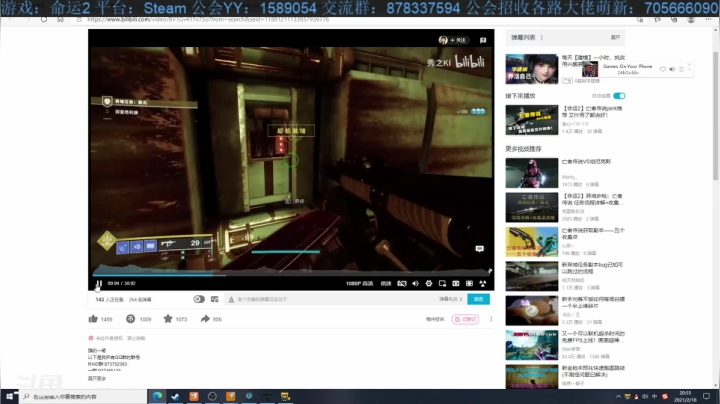Open more options three-dot menu below player
Viewport: 720px width, 404px height.
point(491,319)
